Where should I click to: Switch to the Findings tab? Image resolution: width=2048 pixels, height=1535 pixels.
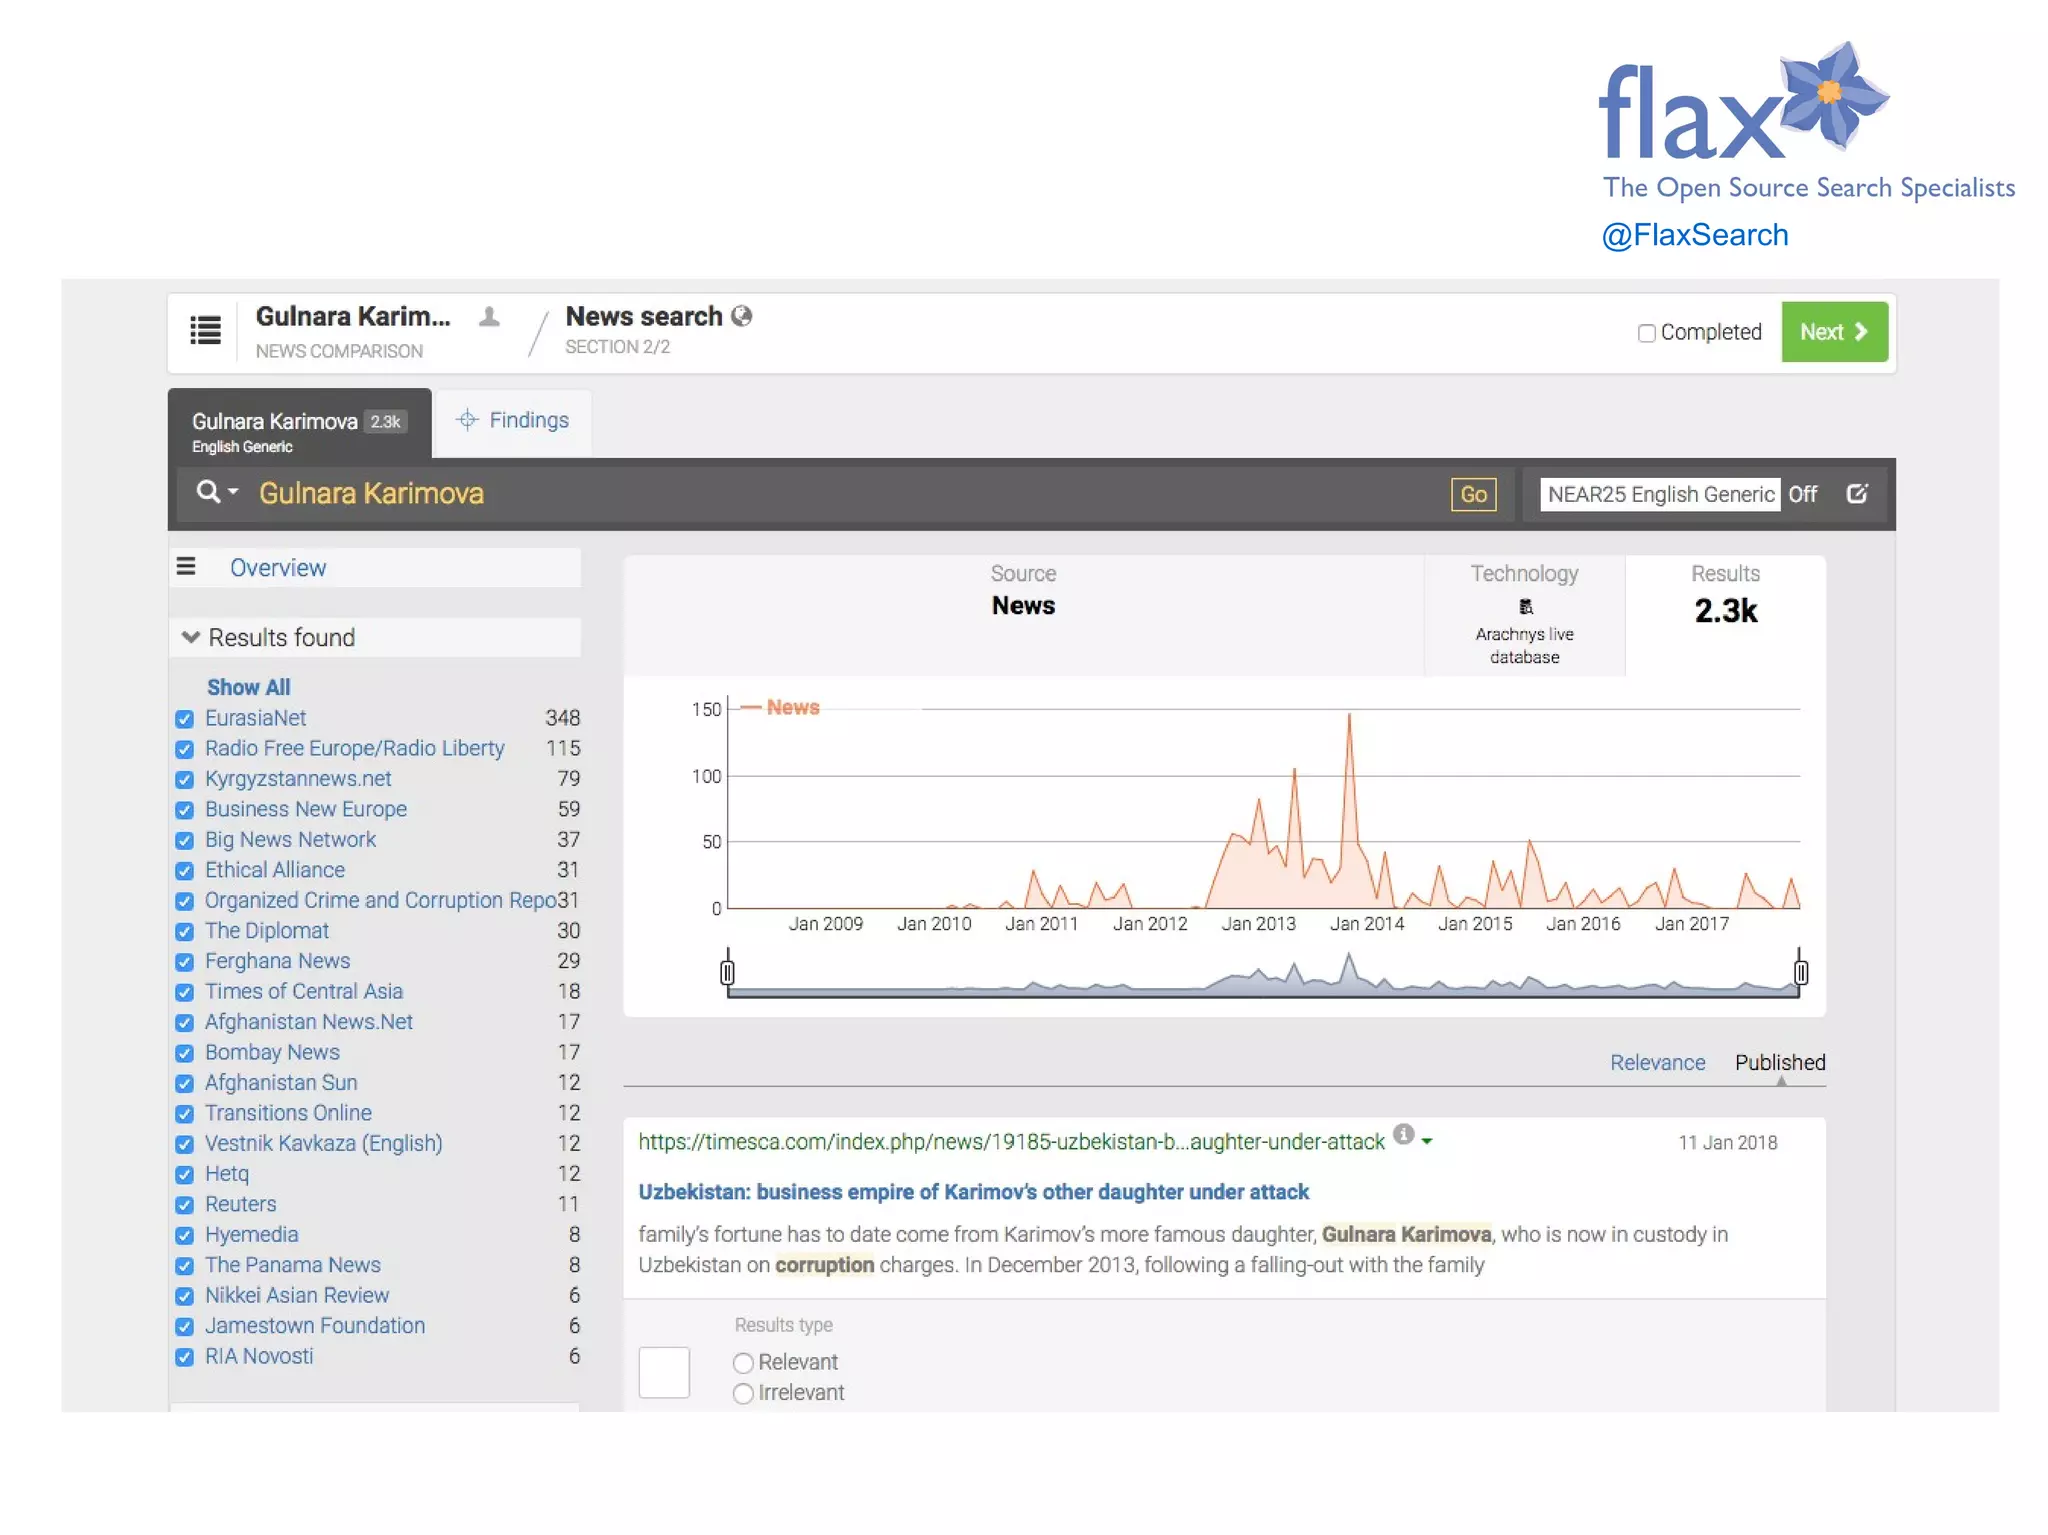pos(513,421)
